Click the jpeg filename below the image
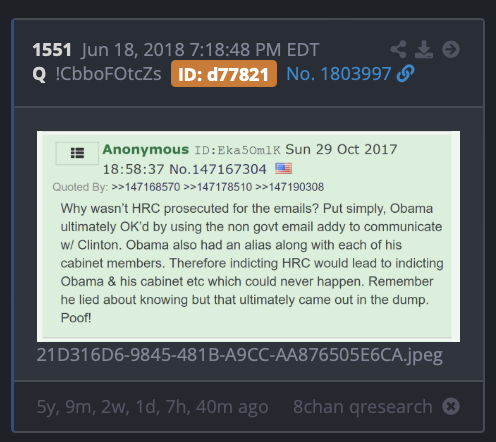496x442 pixels. (240, 355)
